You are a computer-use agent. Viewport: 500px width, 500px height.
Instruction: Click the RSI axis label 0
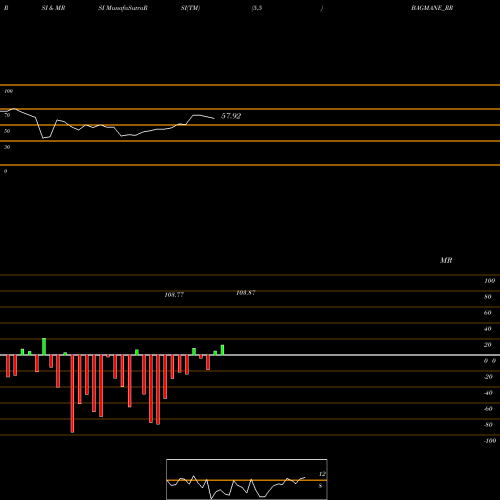pyautogui.click(x=5, y=171)
